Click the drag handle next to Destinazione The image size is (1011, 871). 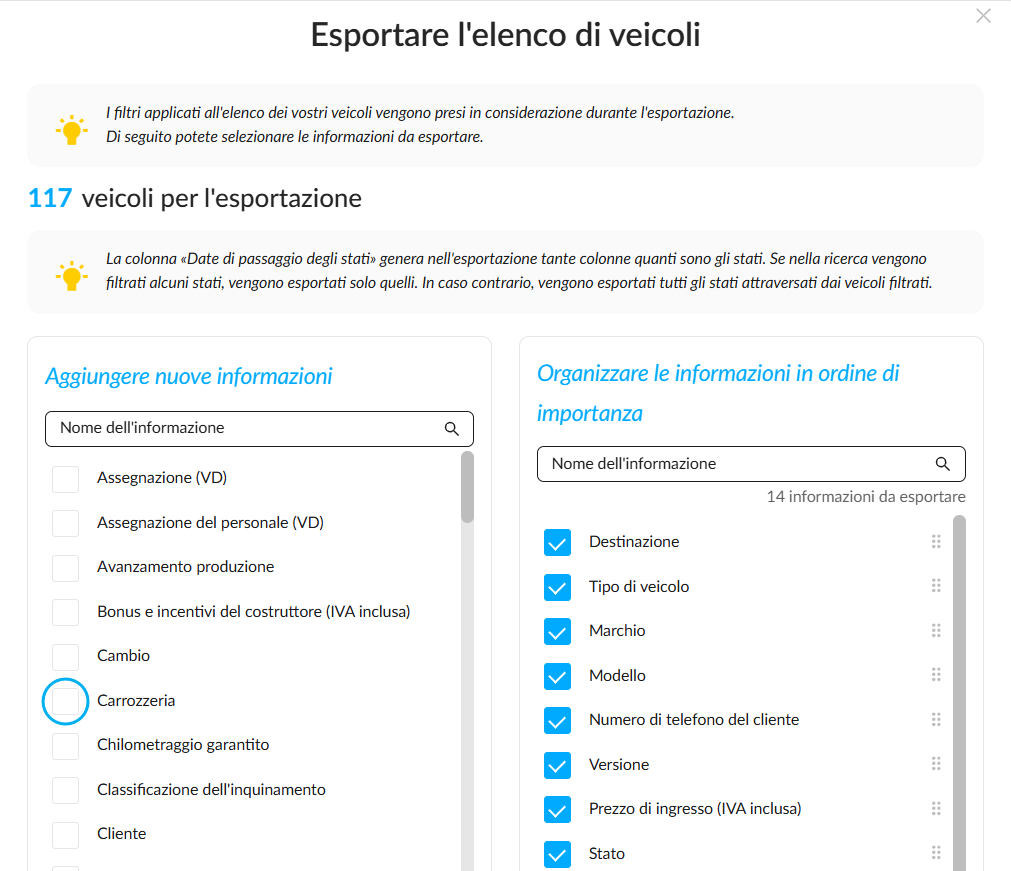click(936, 542)
